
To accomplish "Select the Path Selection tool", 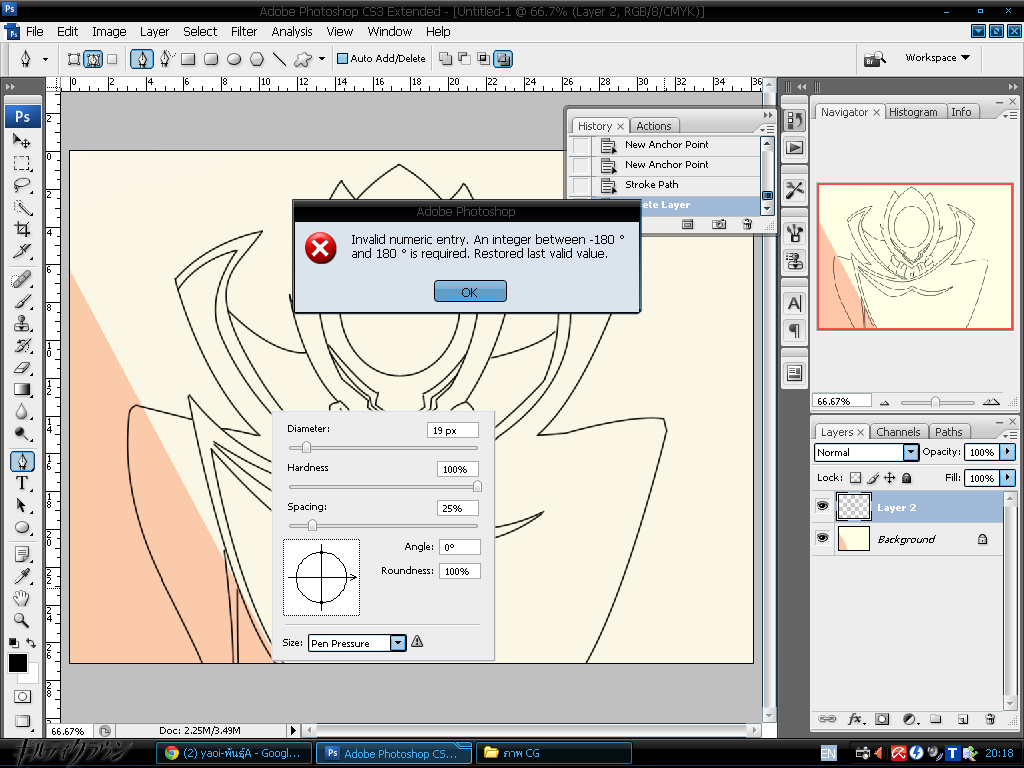I will coord(22,505).
